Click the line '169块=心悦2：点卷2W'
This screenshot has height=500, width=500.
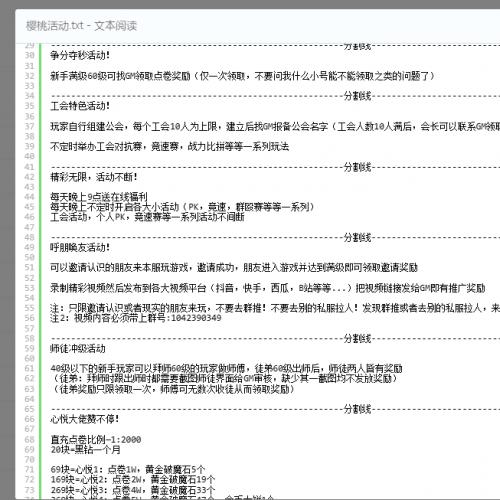(x=133, y=479)
